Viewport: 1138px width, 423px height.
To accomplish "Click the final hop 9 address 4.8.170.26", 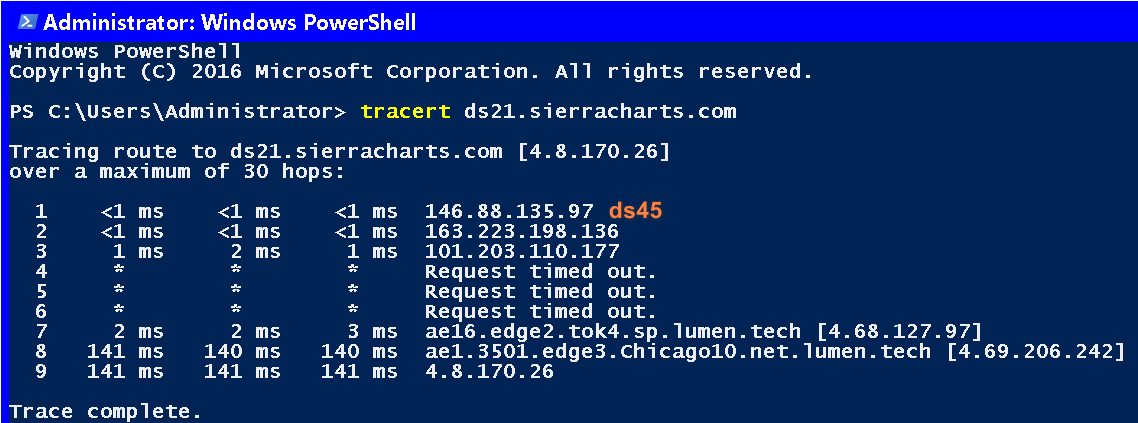I will 489,372.
